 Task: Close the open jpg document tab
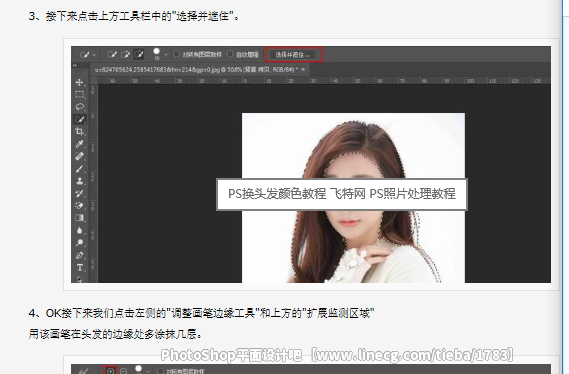click(x=303, y=69)
